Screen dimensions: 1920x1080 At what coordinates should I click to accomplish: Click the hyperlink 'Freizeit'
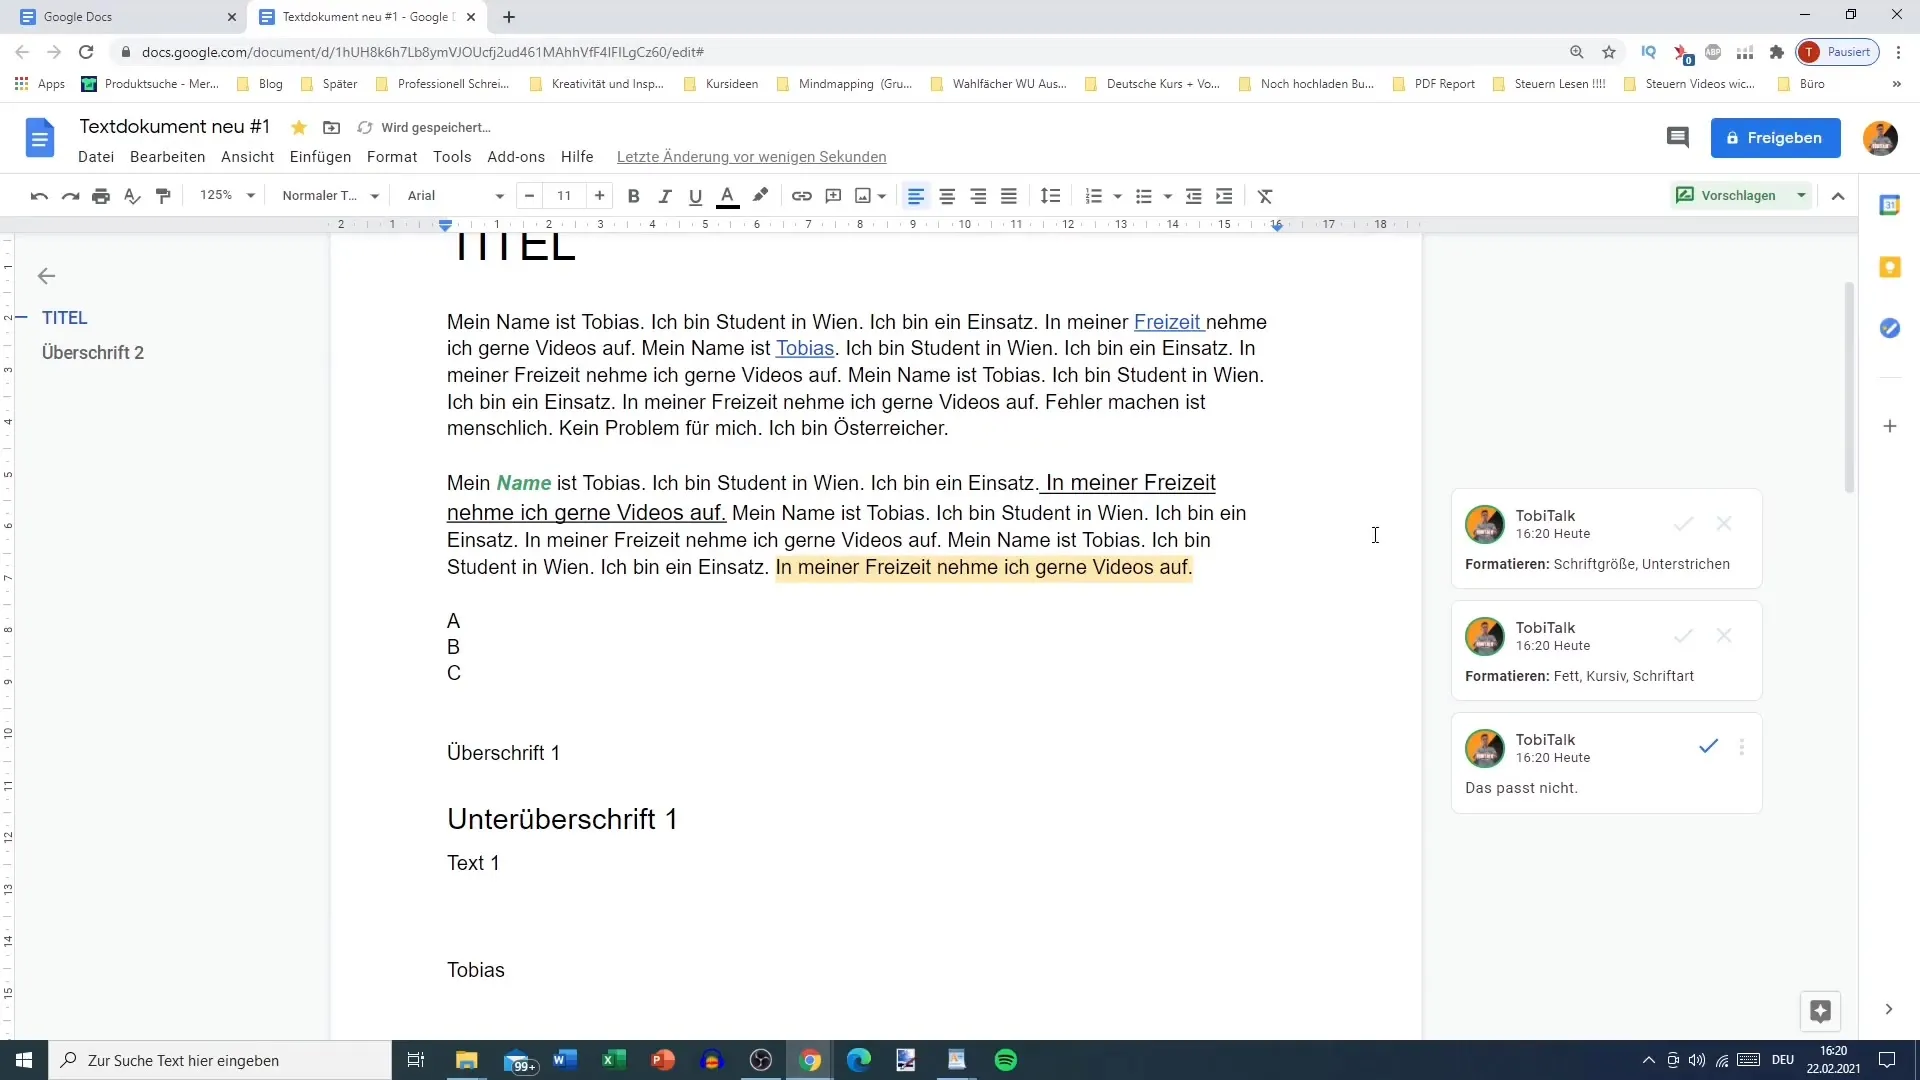click(x=1166, y=322)
